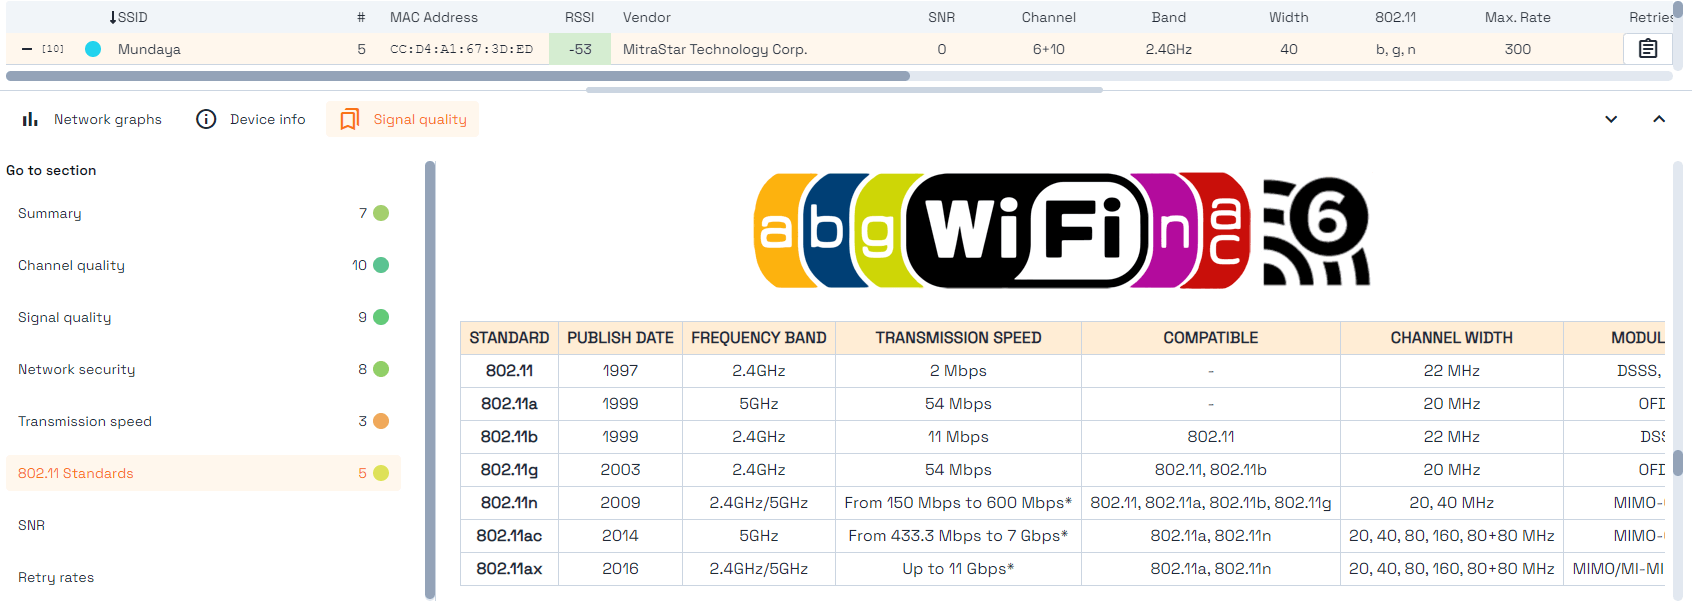The width and height of the screenshot is (1692, 611).
Task: Go to Network security section
Action: [203, 369]
